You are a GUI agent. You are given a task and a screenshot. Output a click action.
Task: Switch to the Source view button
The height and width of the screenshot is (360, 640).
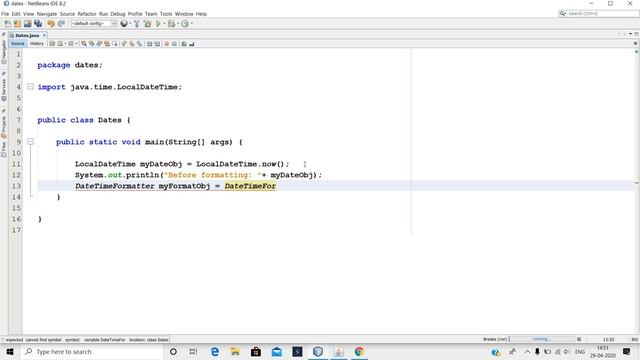[x=18, y=44]
